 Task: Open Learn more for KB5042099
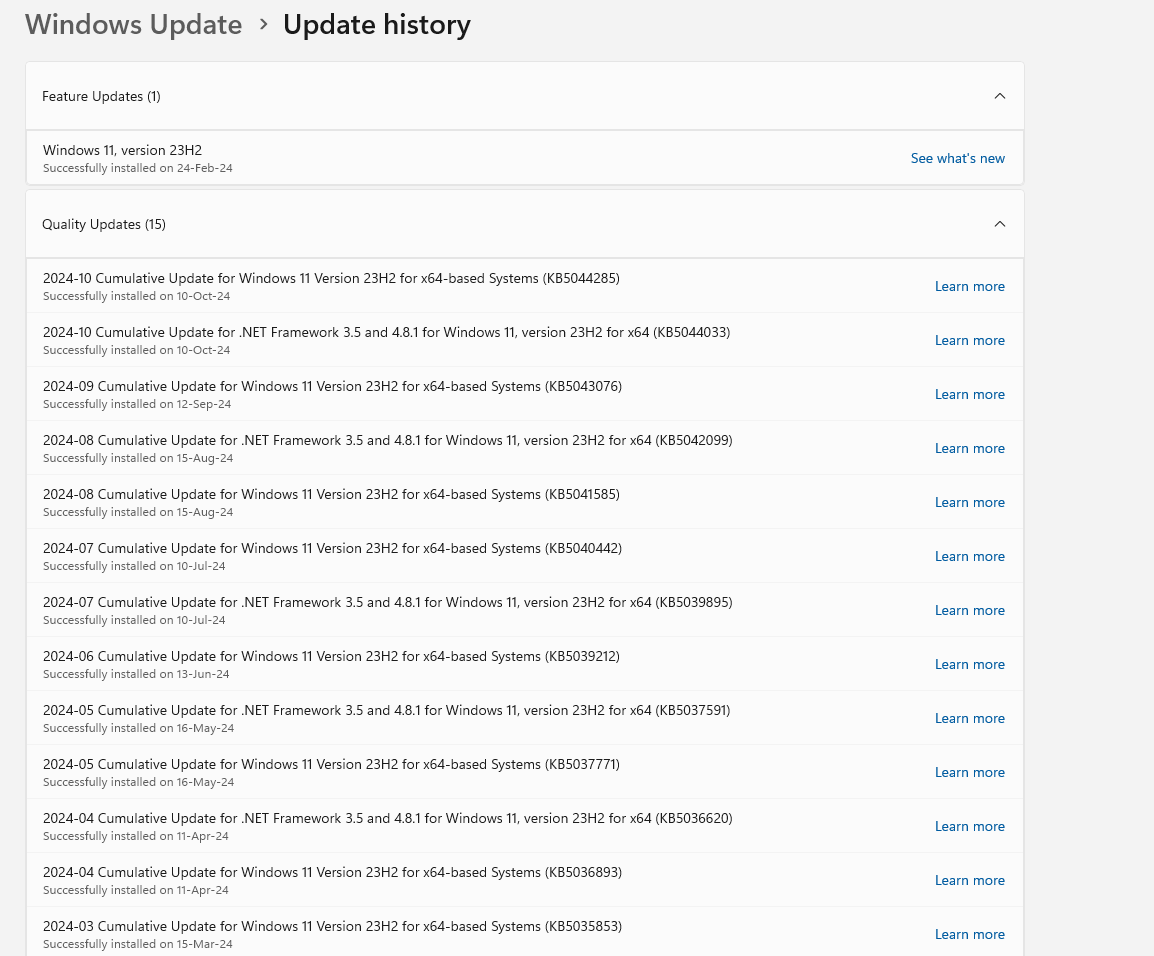click(x=969, y=448)
